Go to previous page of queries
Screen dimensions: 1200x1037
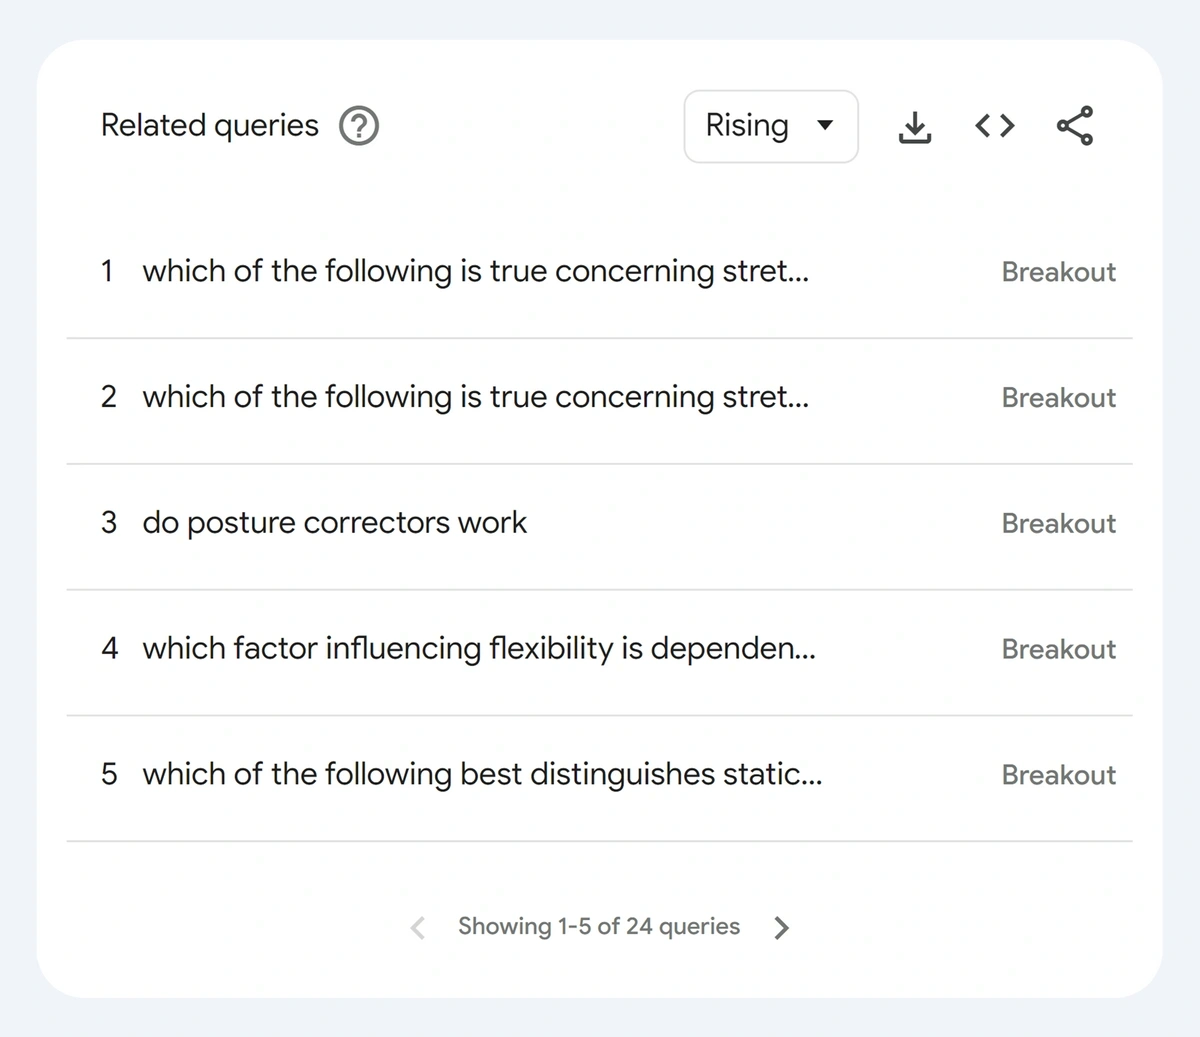click(418, 928)
